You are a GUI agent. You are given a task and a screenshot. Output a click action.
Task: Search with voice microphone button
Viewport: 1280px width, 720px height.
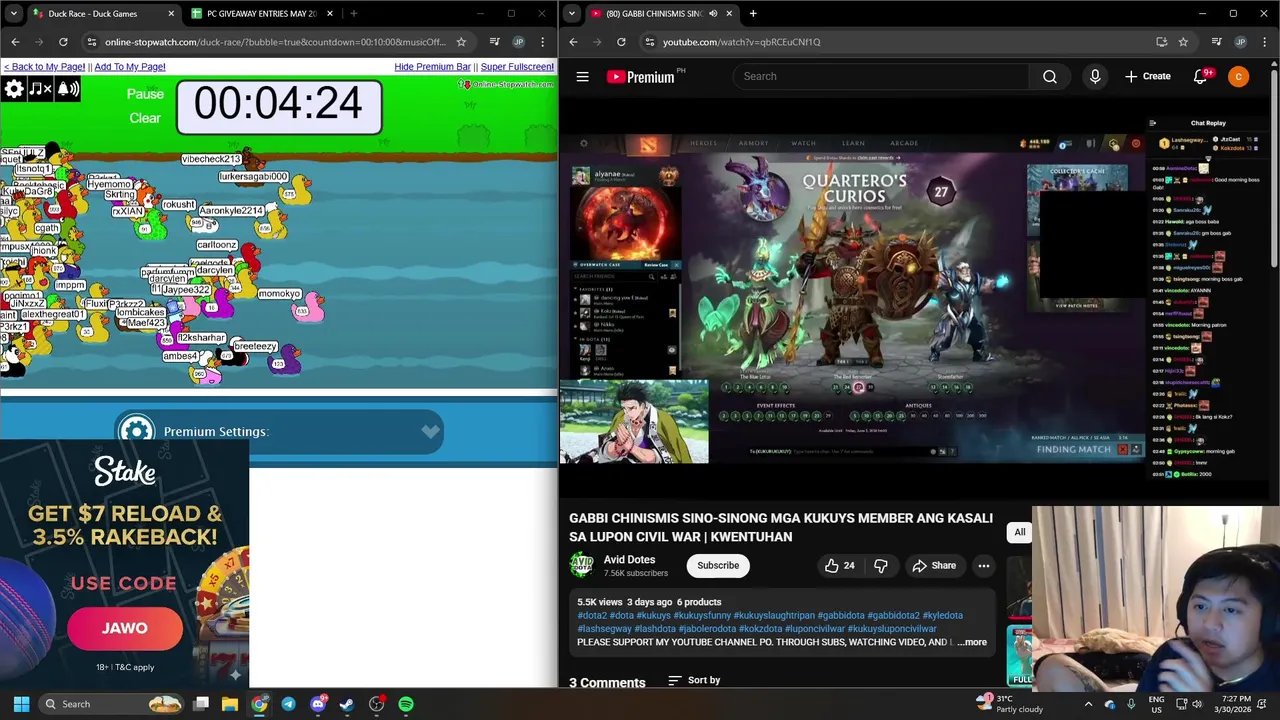tap(1095, 76)
